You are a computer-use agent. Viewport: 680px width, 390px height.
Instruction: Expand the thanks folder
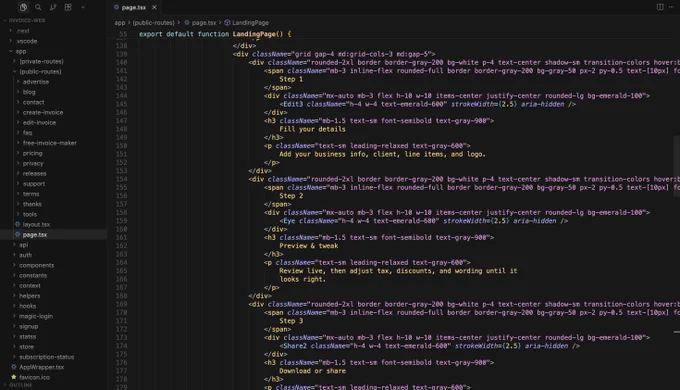[x=32, y=204]
